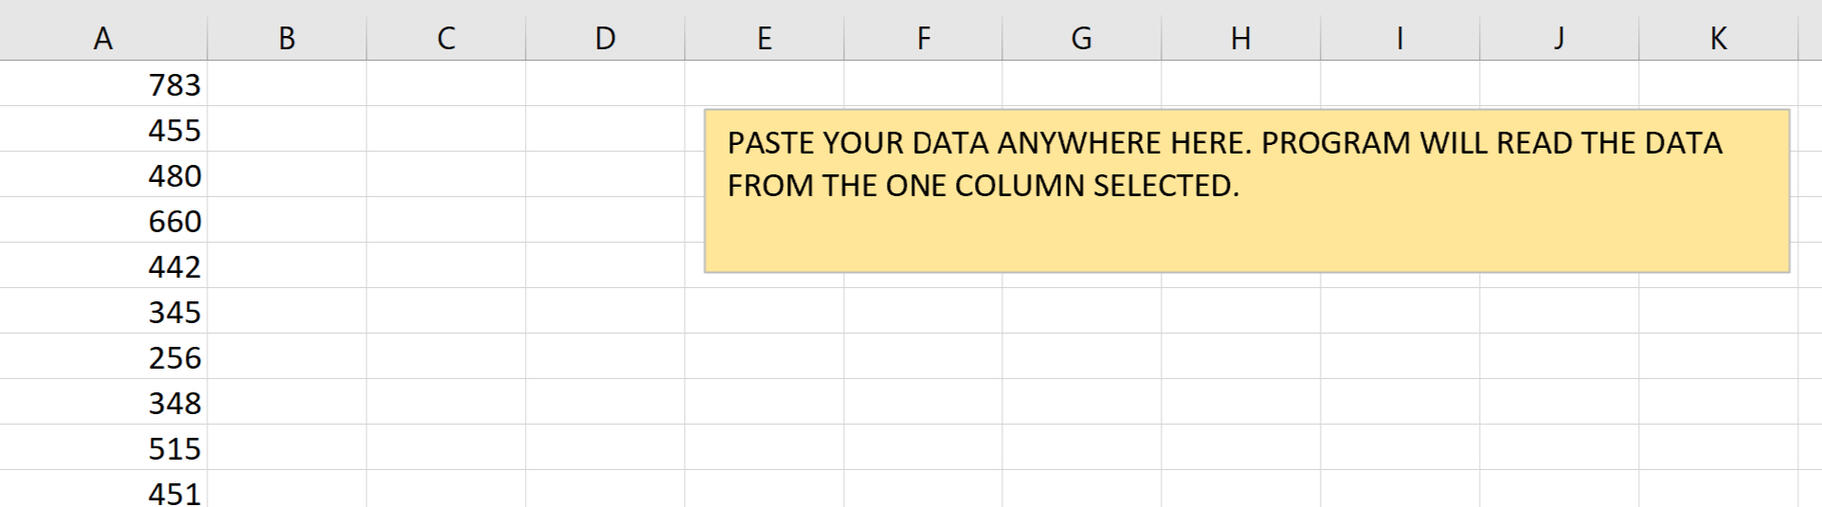This screenshot has height=507, width=1822.
Task: Select column I header
Action: (x=1400, y=38)
